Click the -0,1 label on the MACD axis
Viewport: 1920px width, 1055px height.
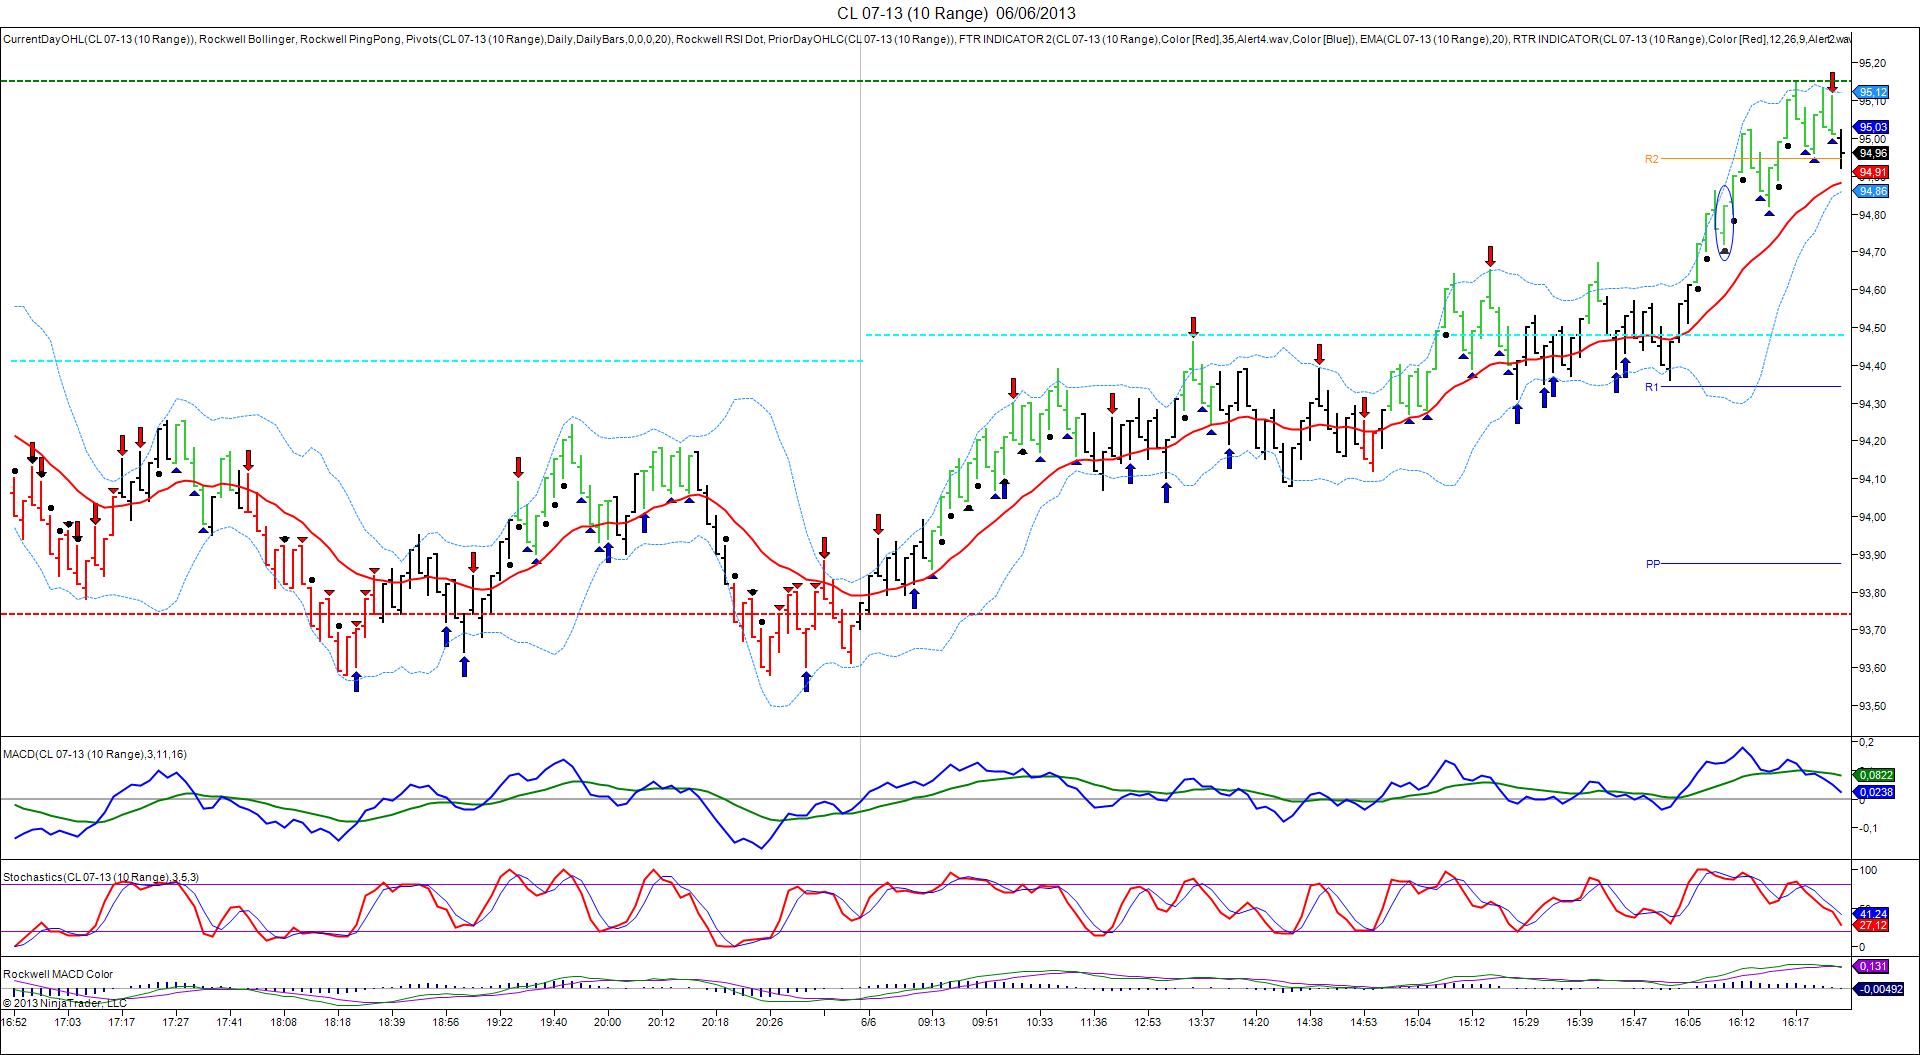[x=1867, y=828]
